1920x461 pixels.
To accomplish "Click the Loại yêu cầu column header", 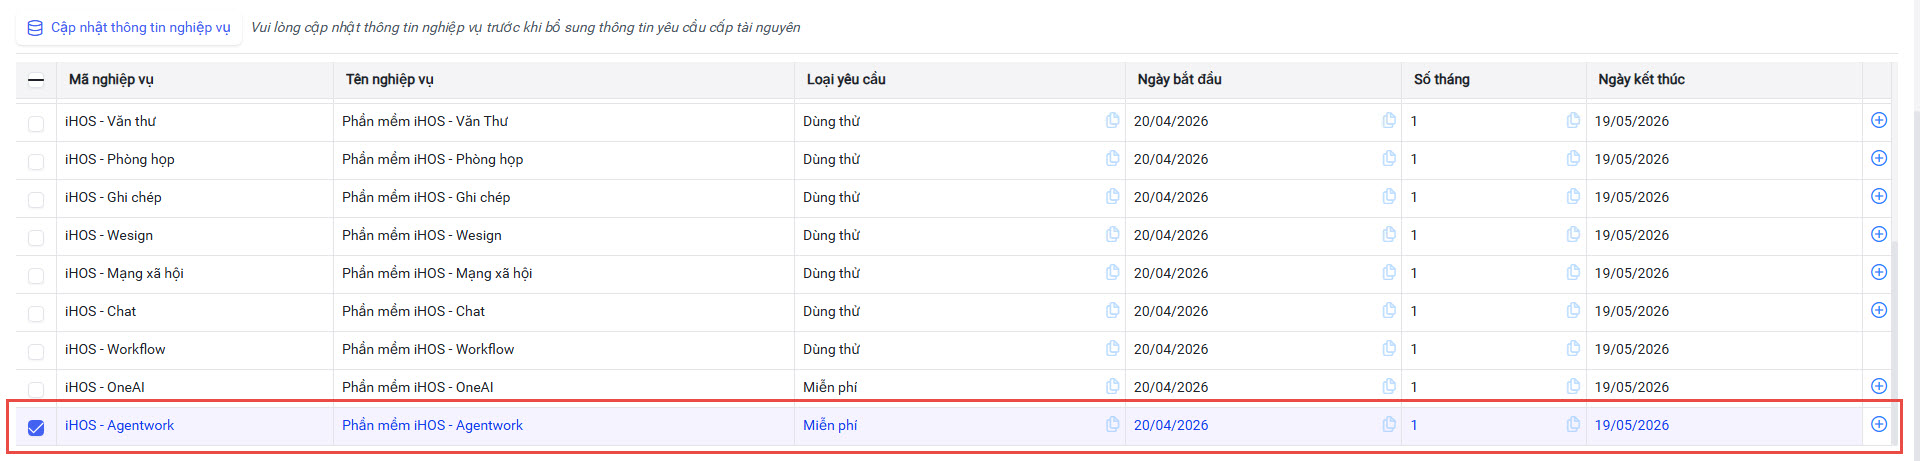I will click(x=960, y=80).
